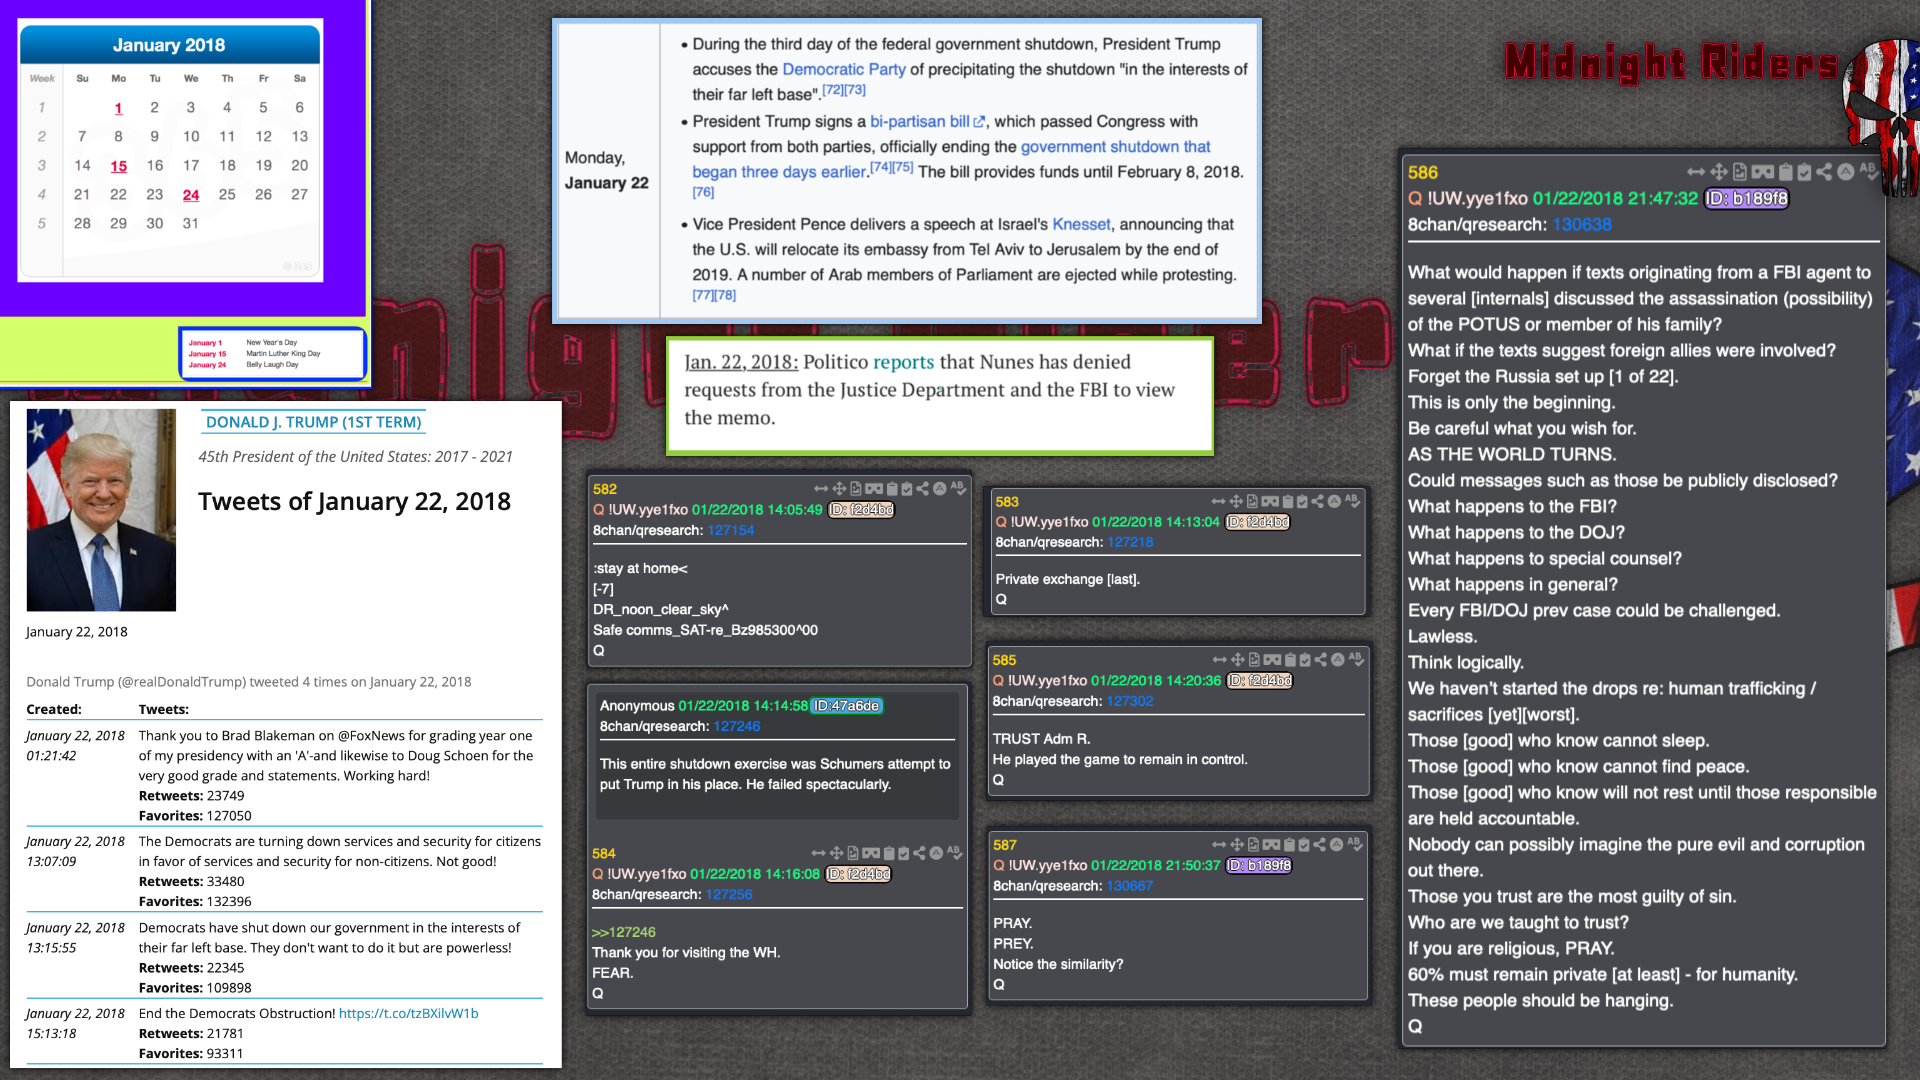Click the share icon on post 587
Screen dimensions: 1920x1080
(1320, 845)
